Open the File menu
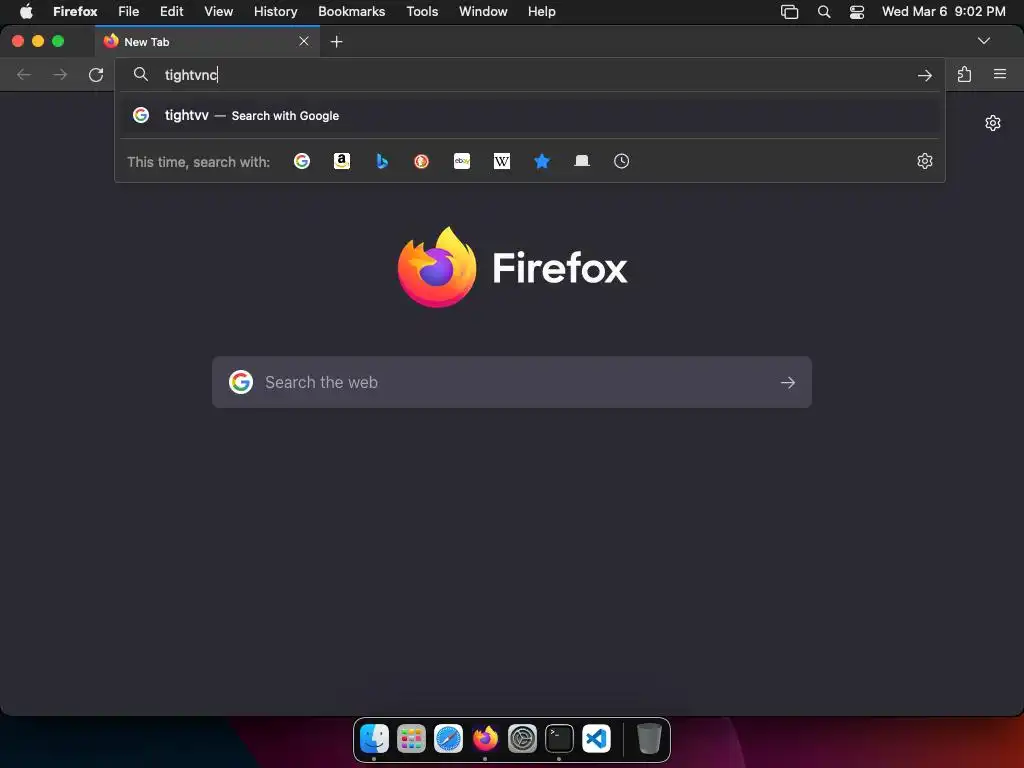The image size is (1024, 768). pyautogui.click(x=129, y=12)
